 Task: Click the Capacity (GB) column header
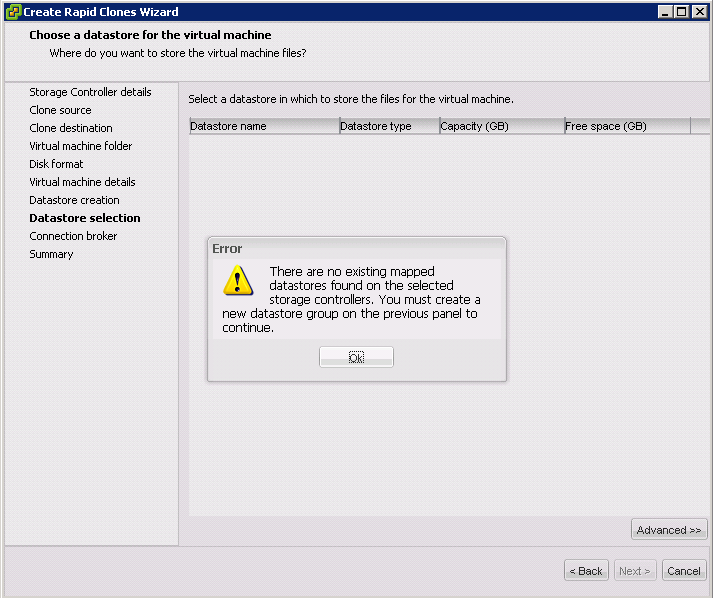point(501,126)
